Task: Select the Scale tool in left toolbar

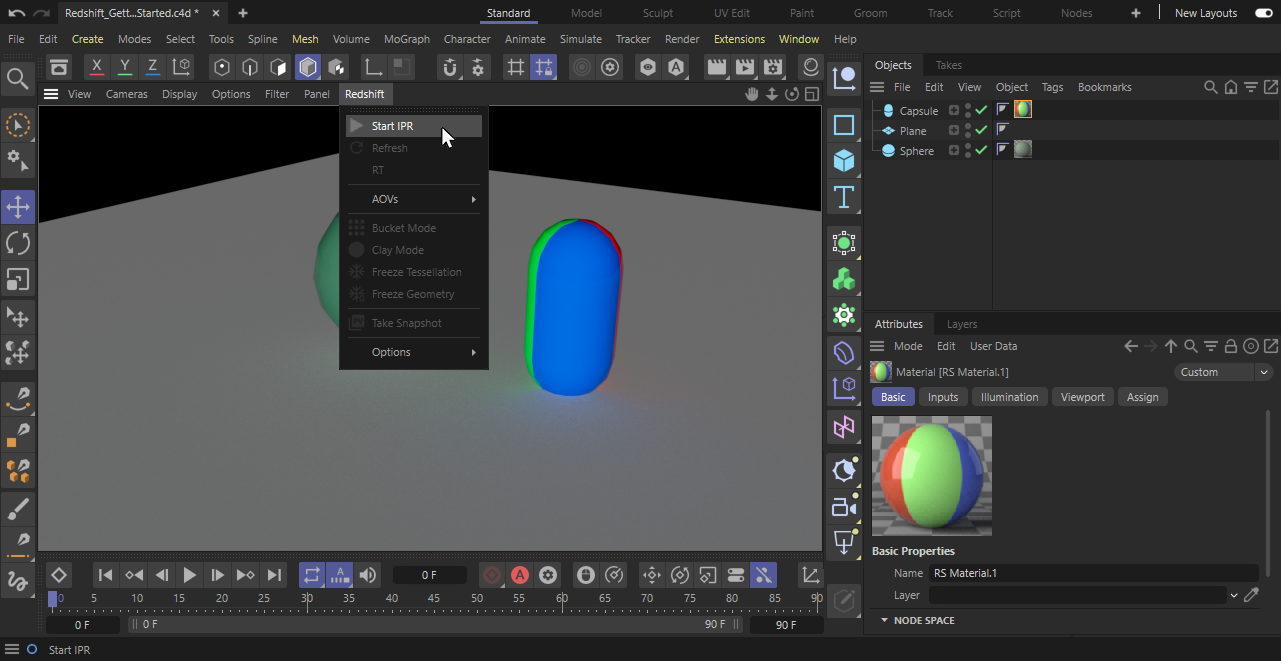Action: [x=18, y=279]
